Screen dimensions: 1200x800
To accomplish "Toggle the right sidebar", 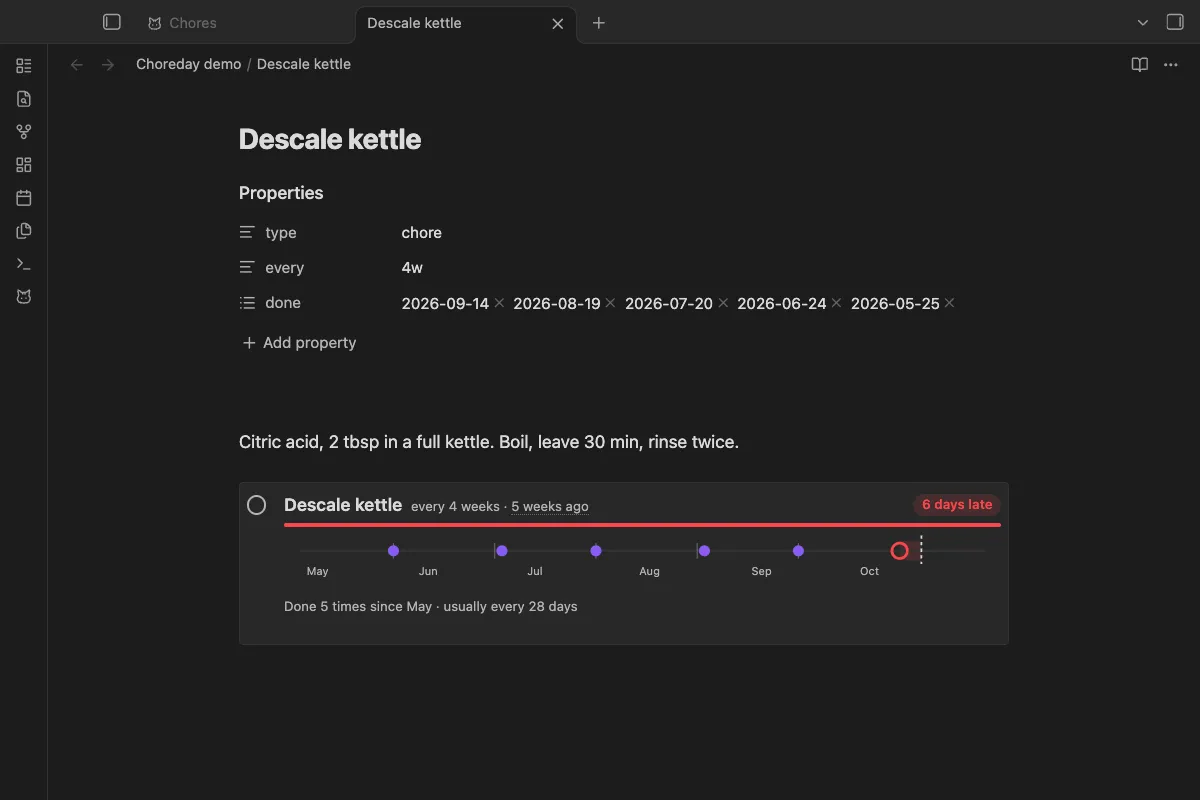I will coord(1175,22).
